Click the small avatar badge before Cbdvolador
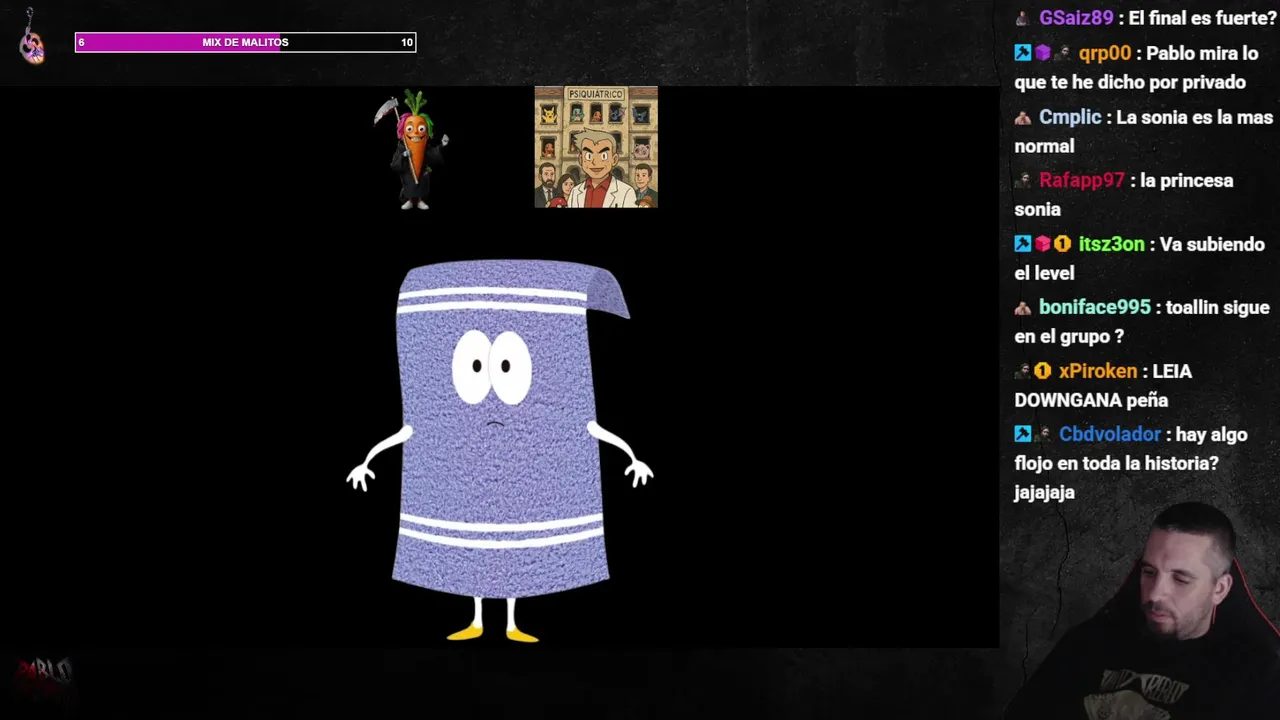 tap(1042, 434)
